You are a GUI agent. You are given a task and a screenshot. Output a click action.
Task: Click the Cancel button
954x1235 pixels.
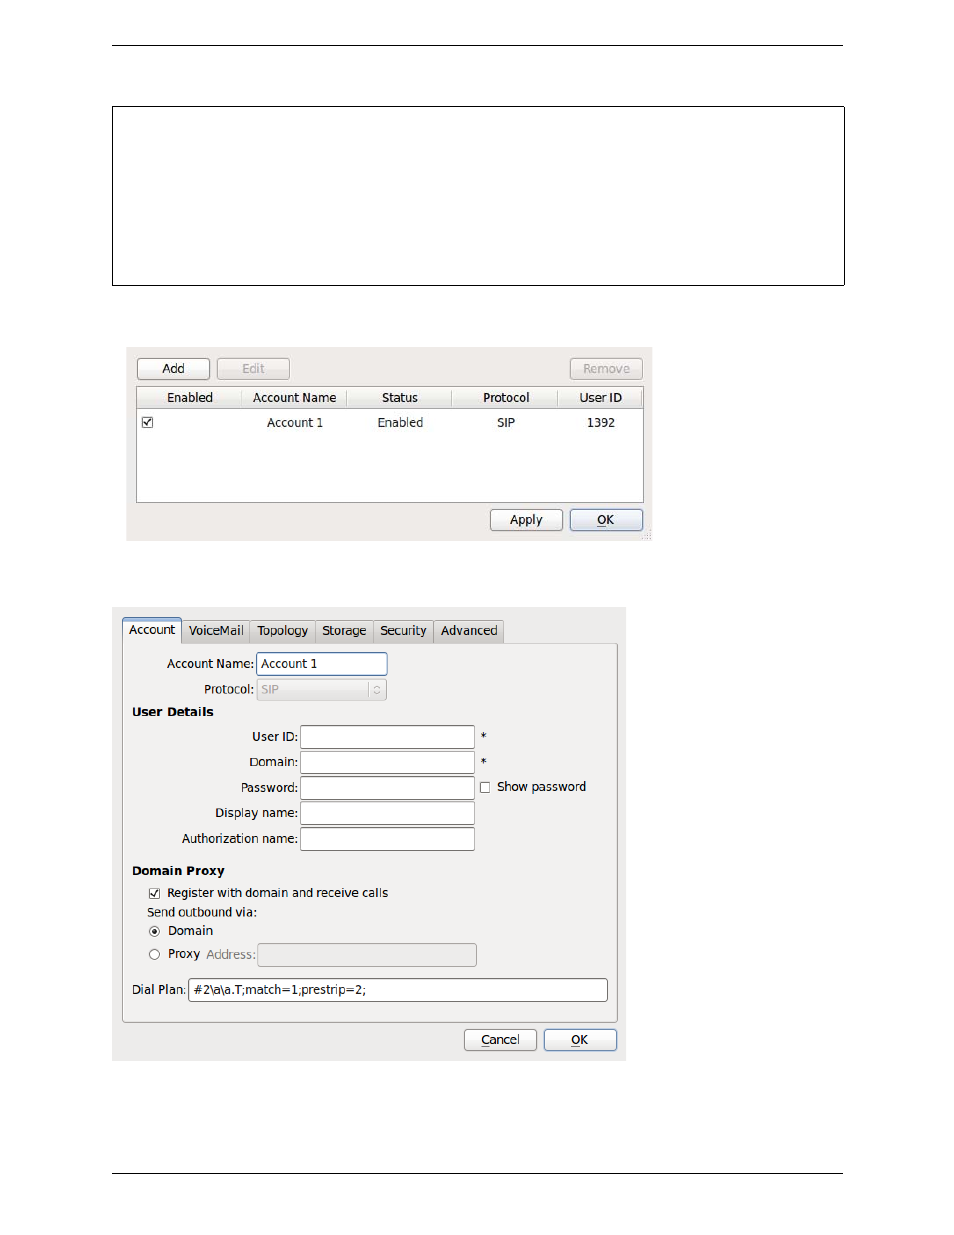[500, 1040]
